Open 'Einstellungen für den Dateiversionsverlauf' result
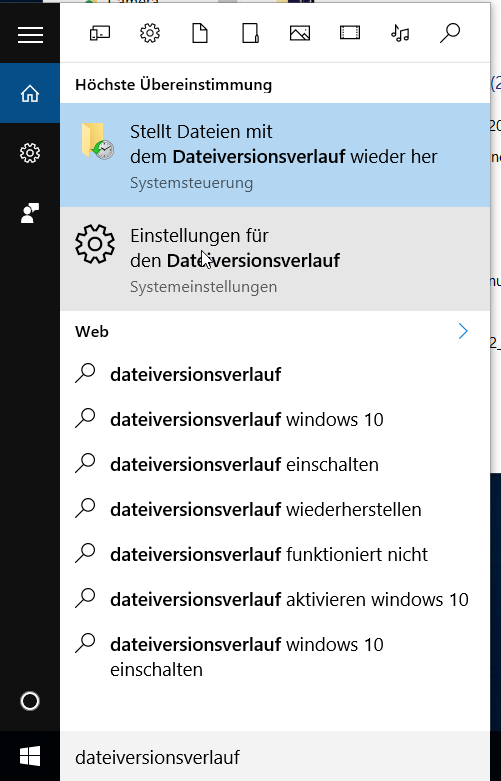 coord(275,259)
